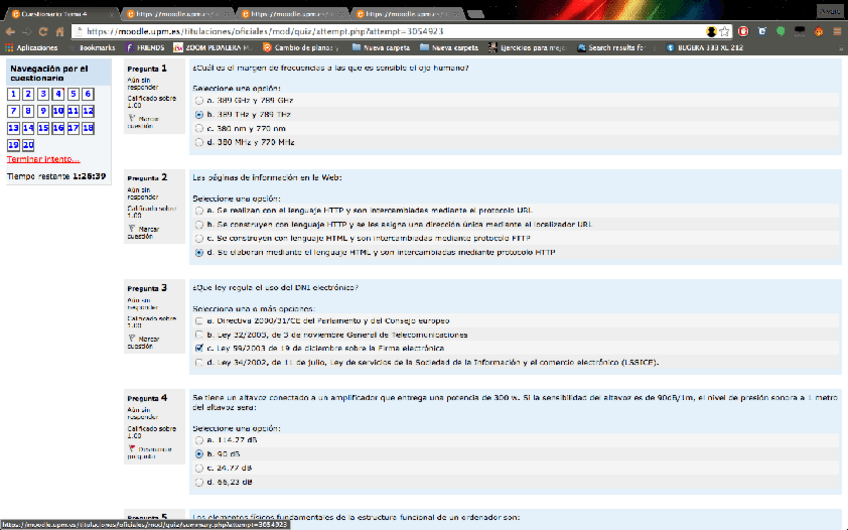
Task: Switch to the Cuestionario Tema 4 tab
Action: coord(60,14)
